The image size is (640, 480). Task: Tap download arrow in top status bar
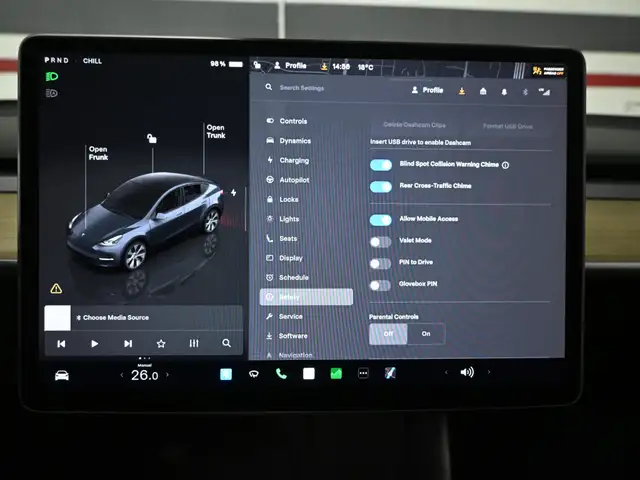(324, 66)
